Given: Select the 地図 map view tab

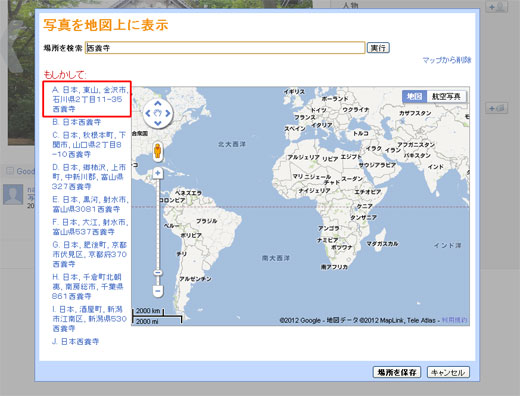Looking at the screenshot, I should coord(415,97).
